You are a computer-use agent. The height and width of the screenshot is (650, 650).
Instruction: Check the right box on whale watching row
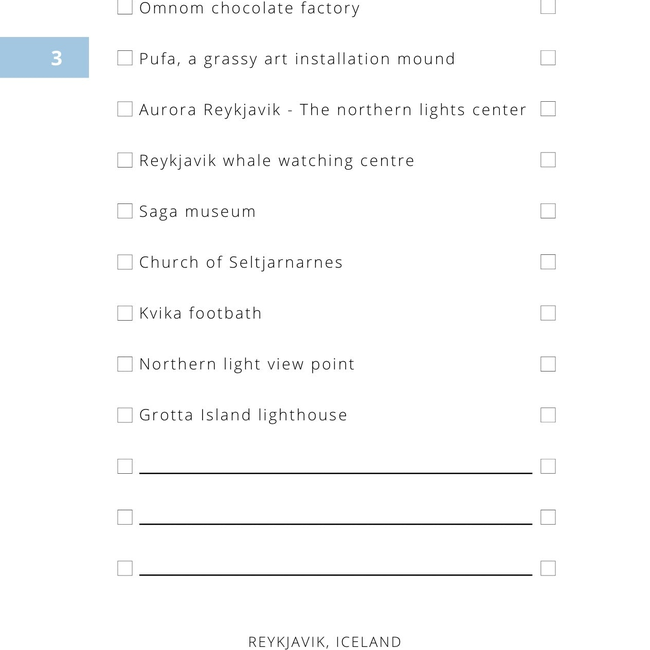[x=548, y=160]
